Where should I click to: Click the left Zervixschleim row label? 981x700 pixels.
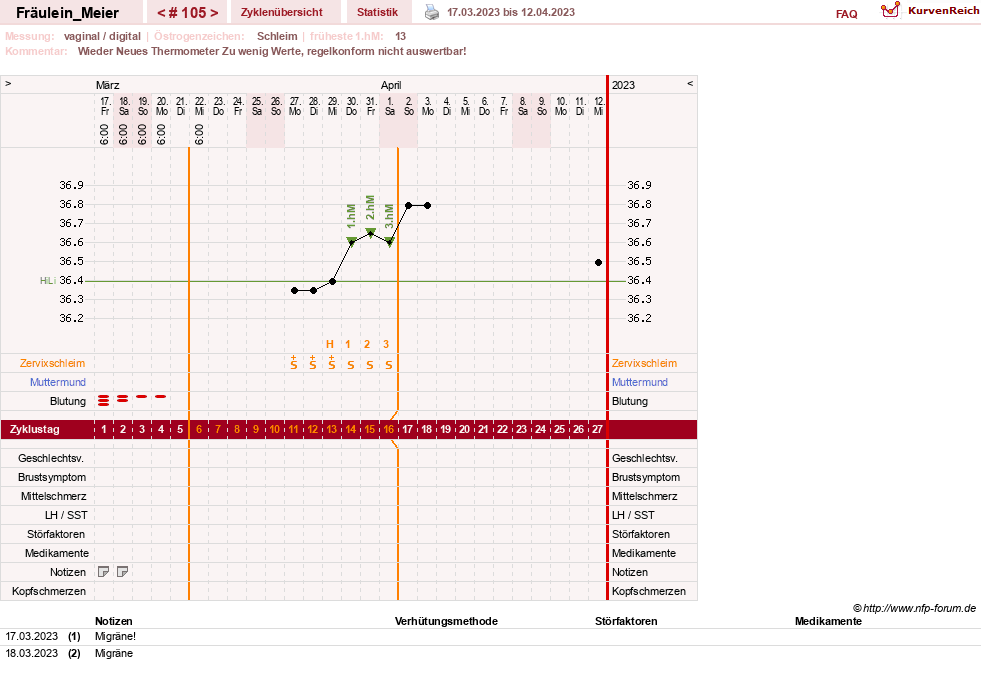click(x=52, y=363)
